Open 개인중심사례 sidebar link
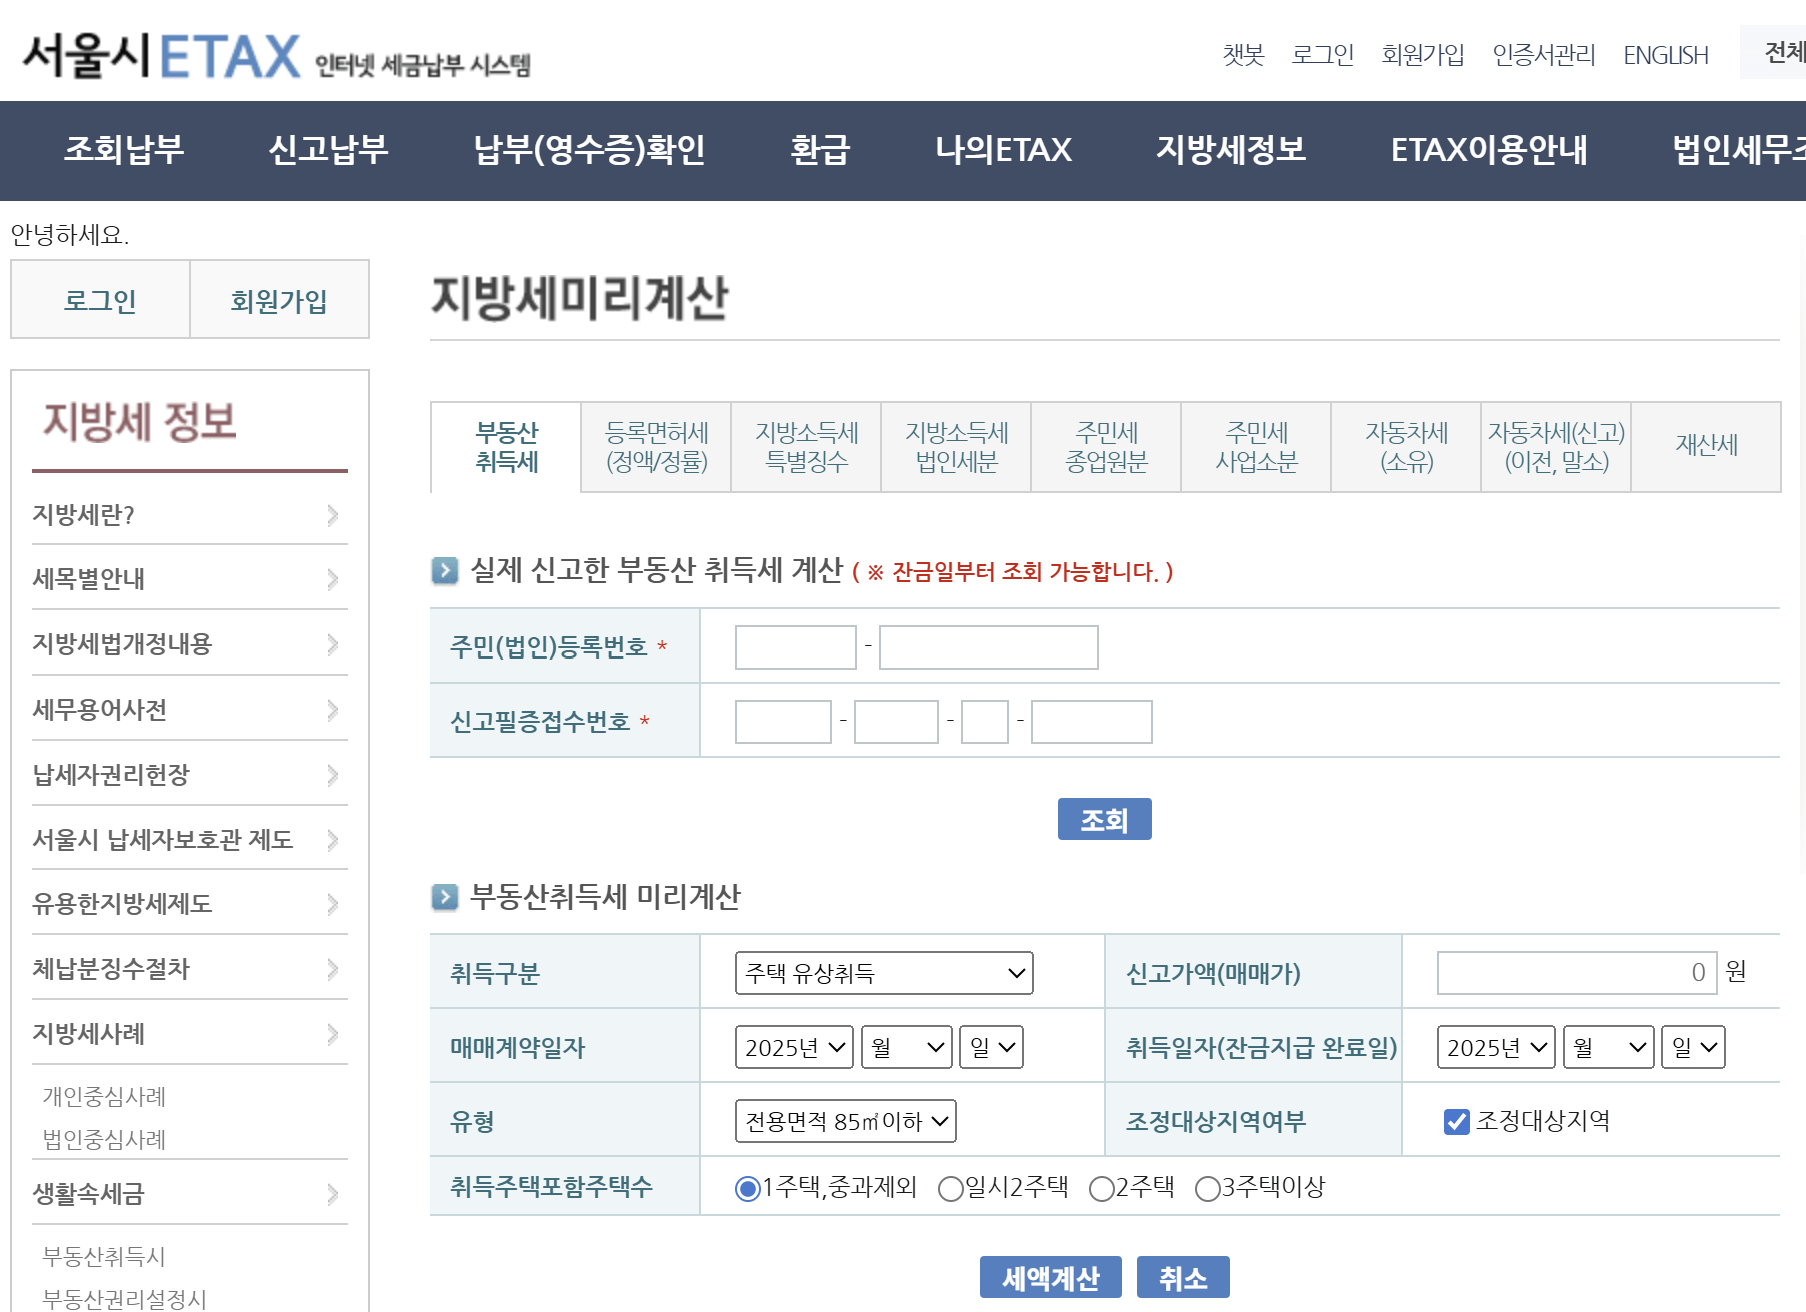Screen dimensions: 1806x1312 104,1096
